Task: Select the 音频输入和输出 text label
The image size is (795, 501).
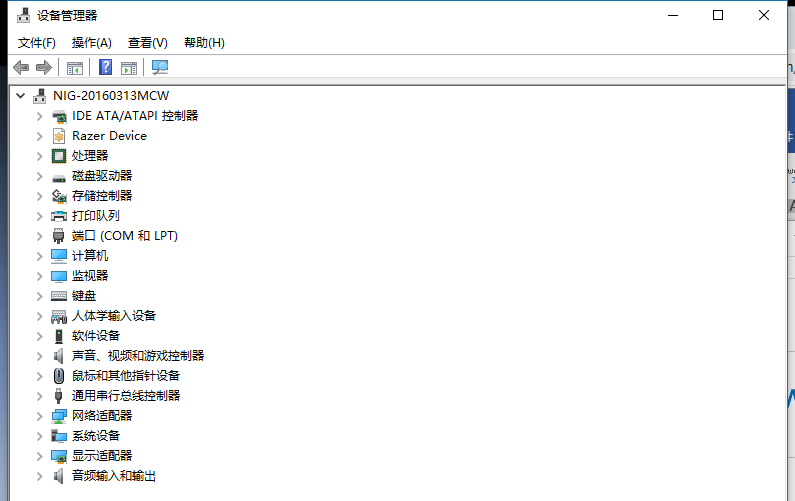Action: pyautogui.click(x=114, y=476)
